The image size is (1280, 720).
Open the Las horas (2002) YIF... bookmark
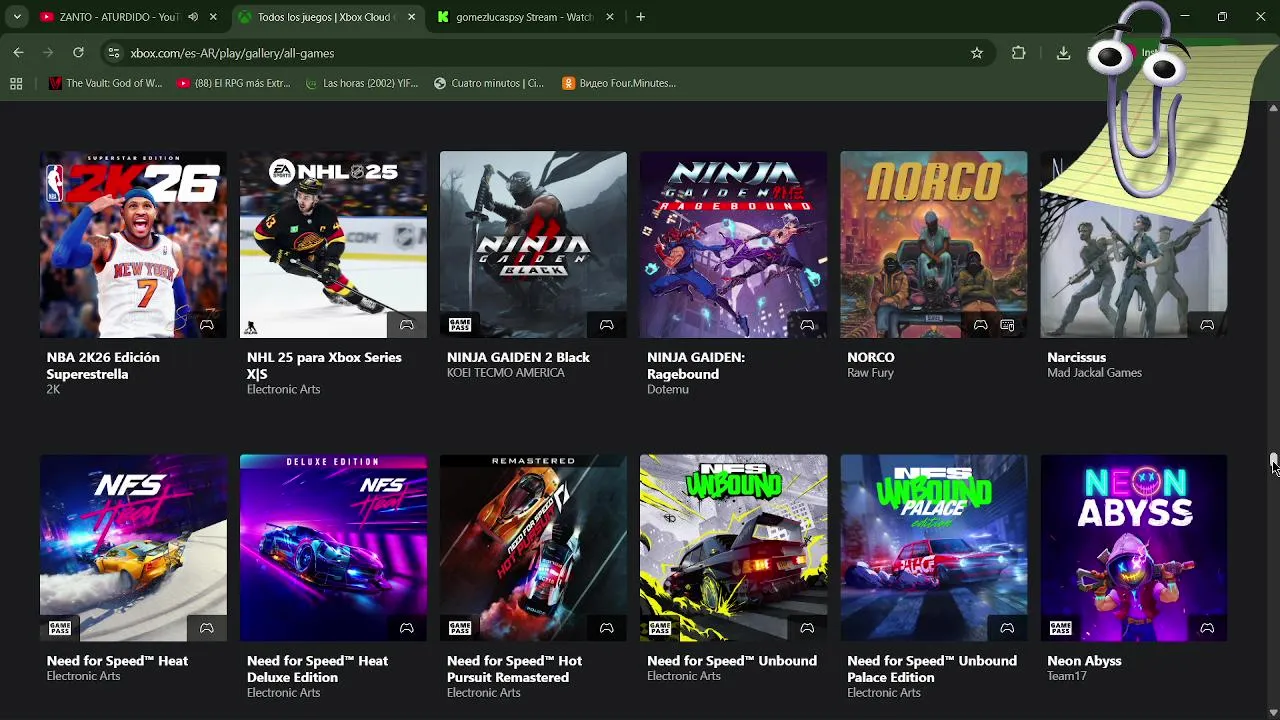click(361, 84)
